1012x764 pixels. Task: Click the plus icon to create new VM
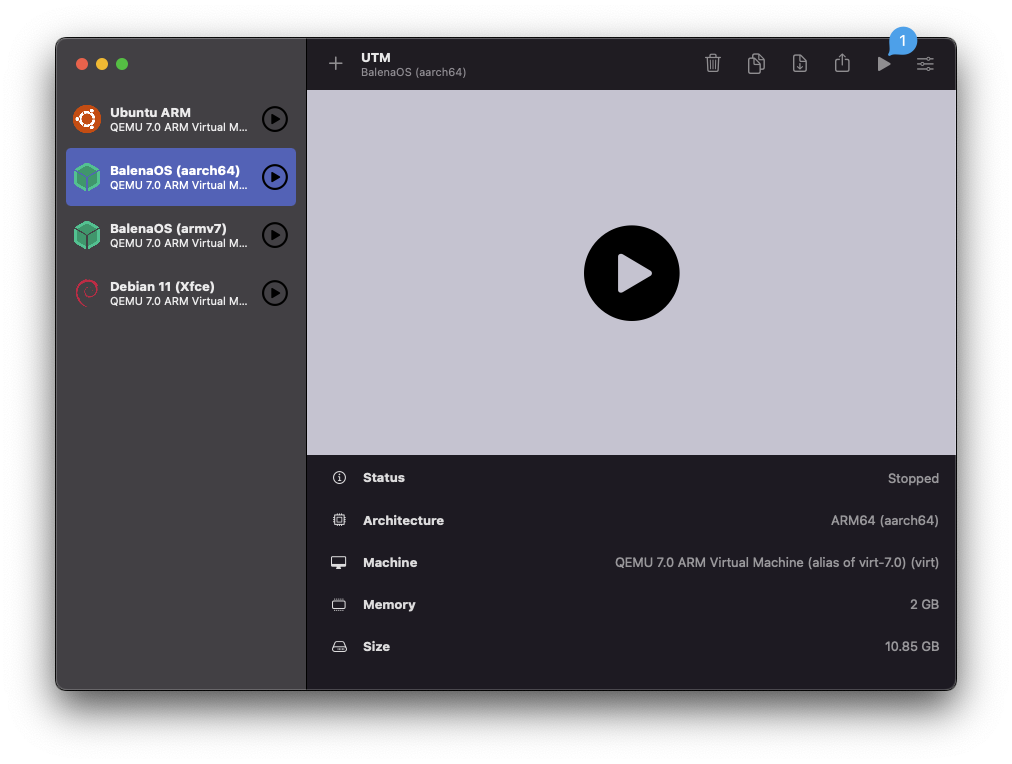click(x=336, y=63)
